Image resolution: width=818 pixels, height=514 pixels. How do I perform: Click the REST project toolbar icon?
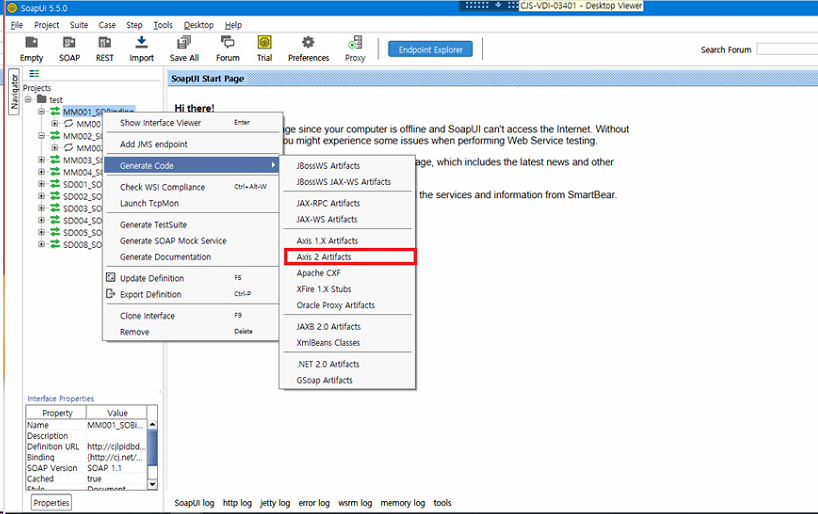tap(104, 42)
